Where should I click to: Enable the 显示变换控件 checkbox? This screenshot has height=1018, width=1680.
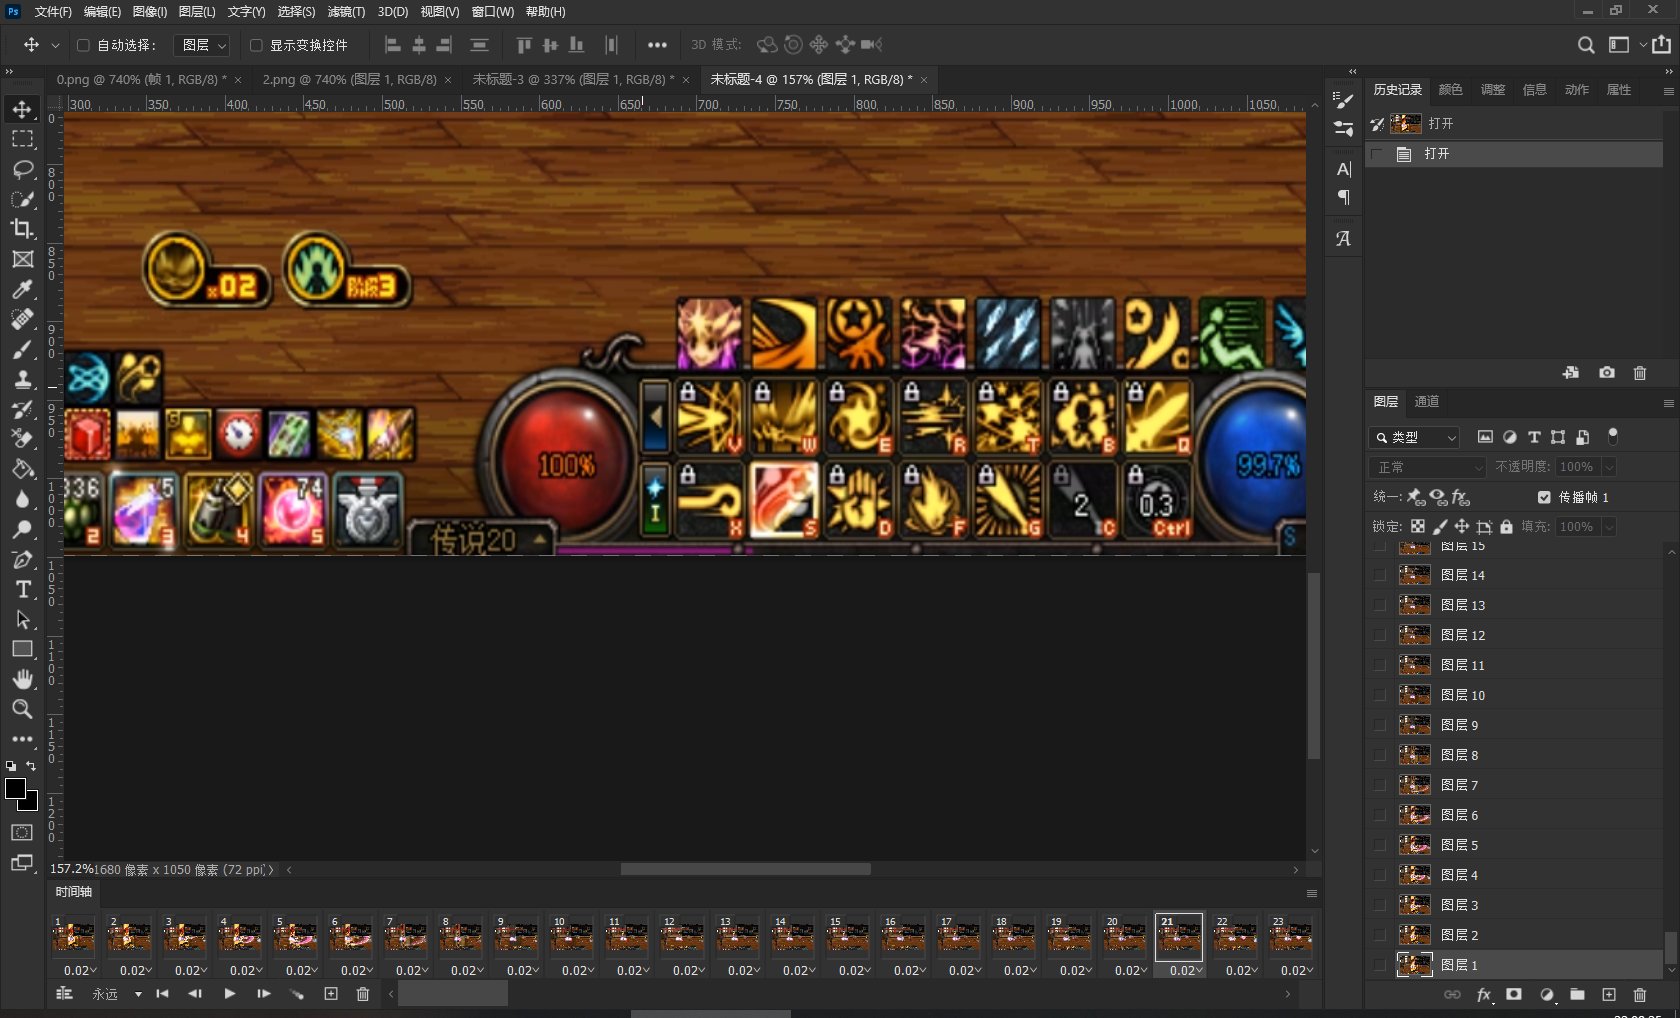pos(256,45)
